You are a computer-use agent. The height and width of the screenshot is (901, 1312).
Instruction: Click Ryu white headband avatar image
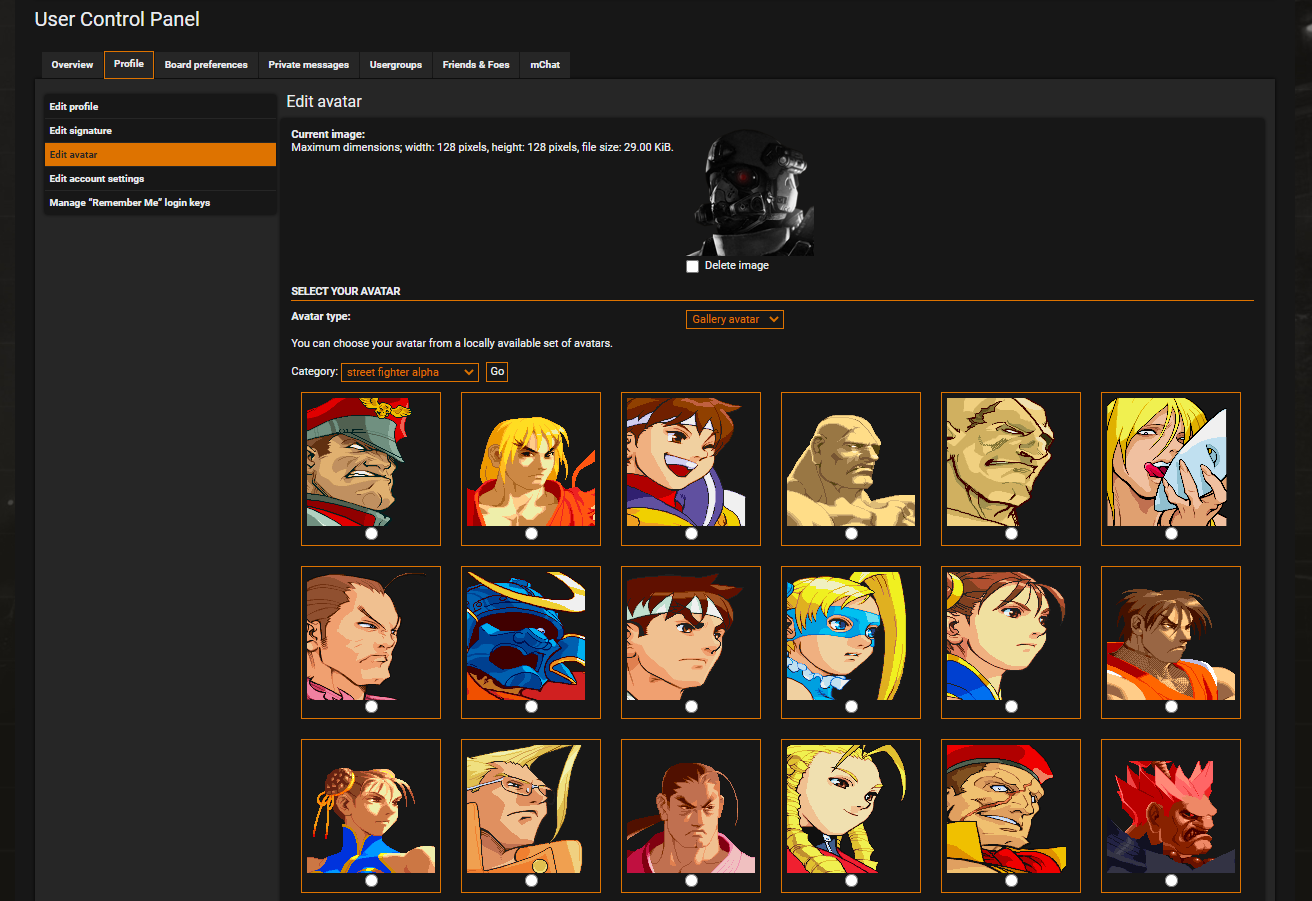(x=691, y=636)
